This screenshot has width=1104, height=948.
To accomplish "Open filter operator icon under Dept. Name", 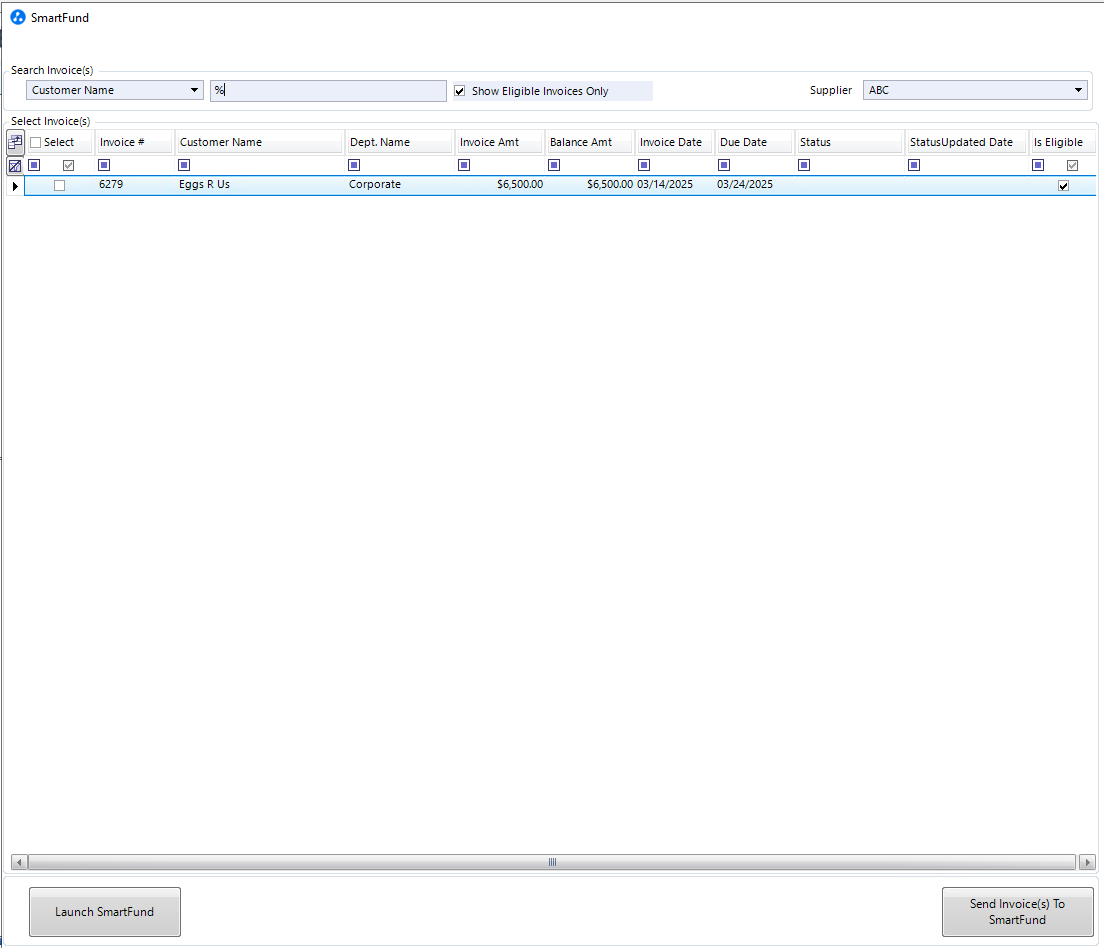I will 354,165.
